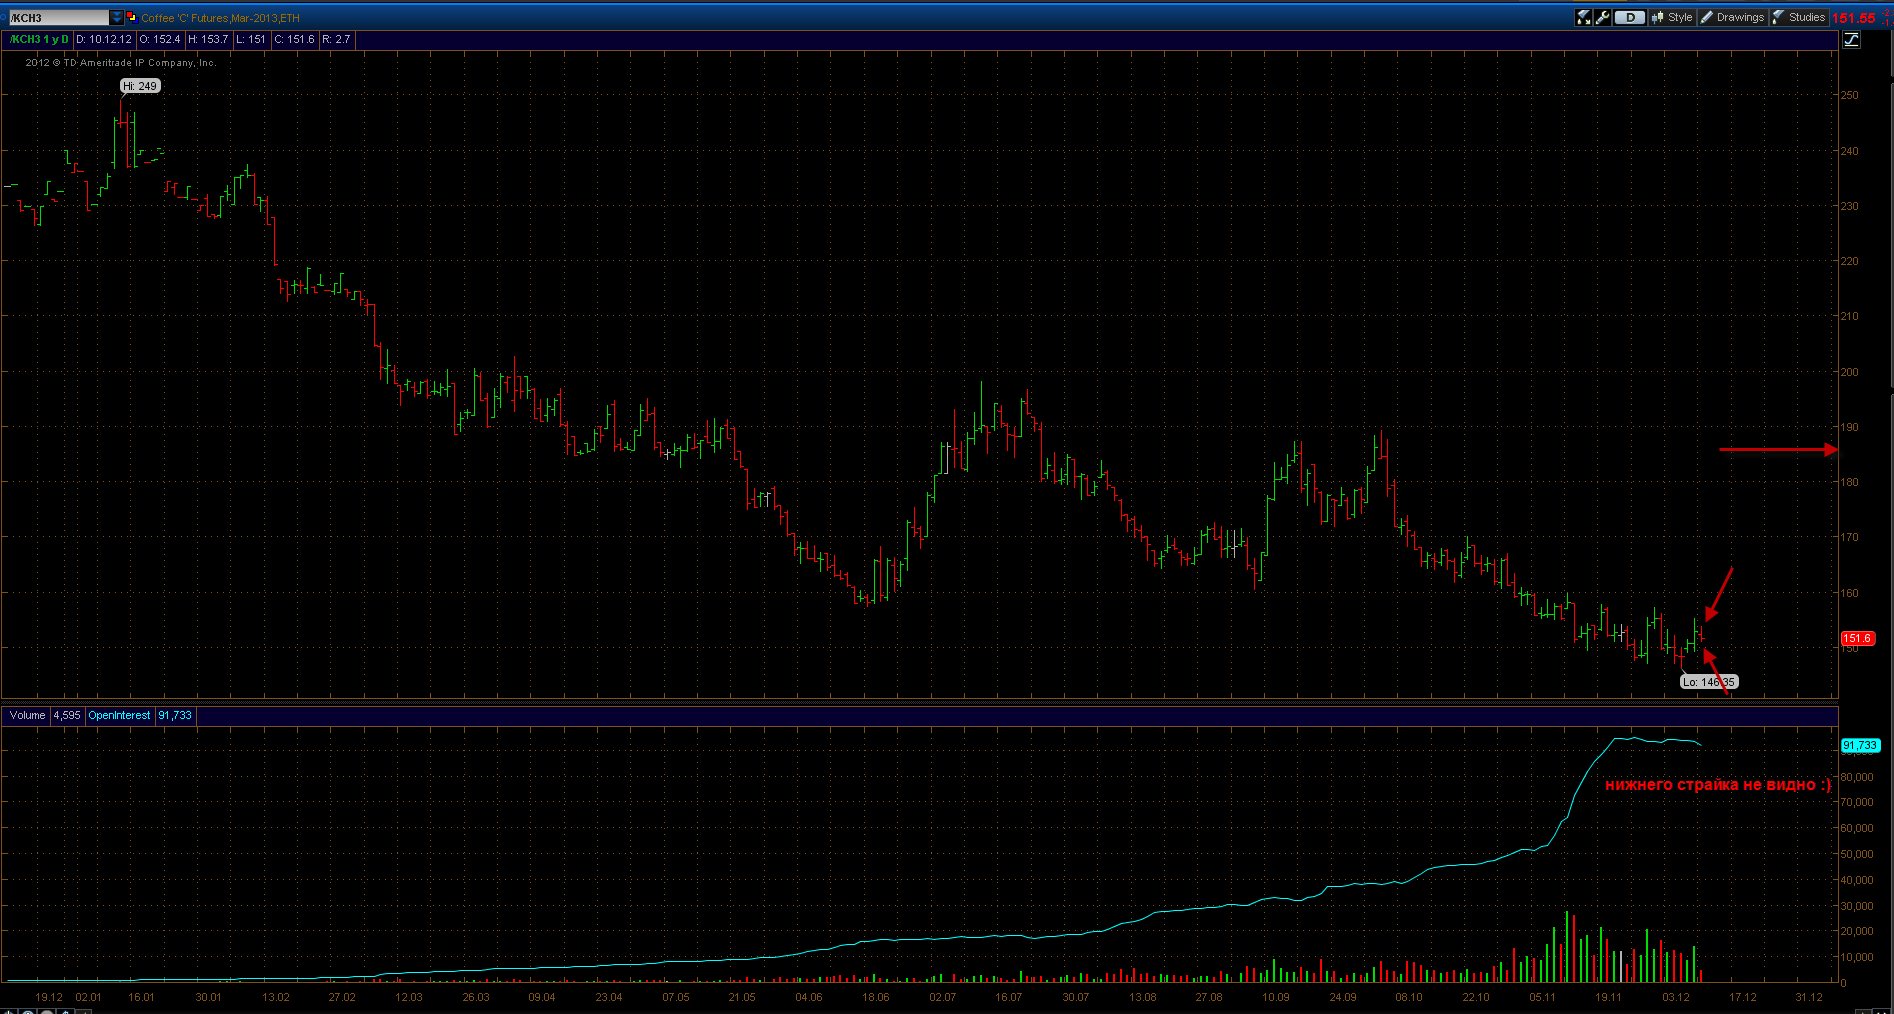The width and height of the screenshot is (1894, 1014).
Task: Click the L: 151 low value
Action: [251, 39]
